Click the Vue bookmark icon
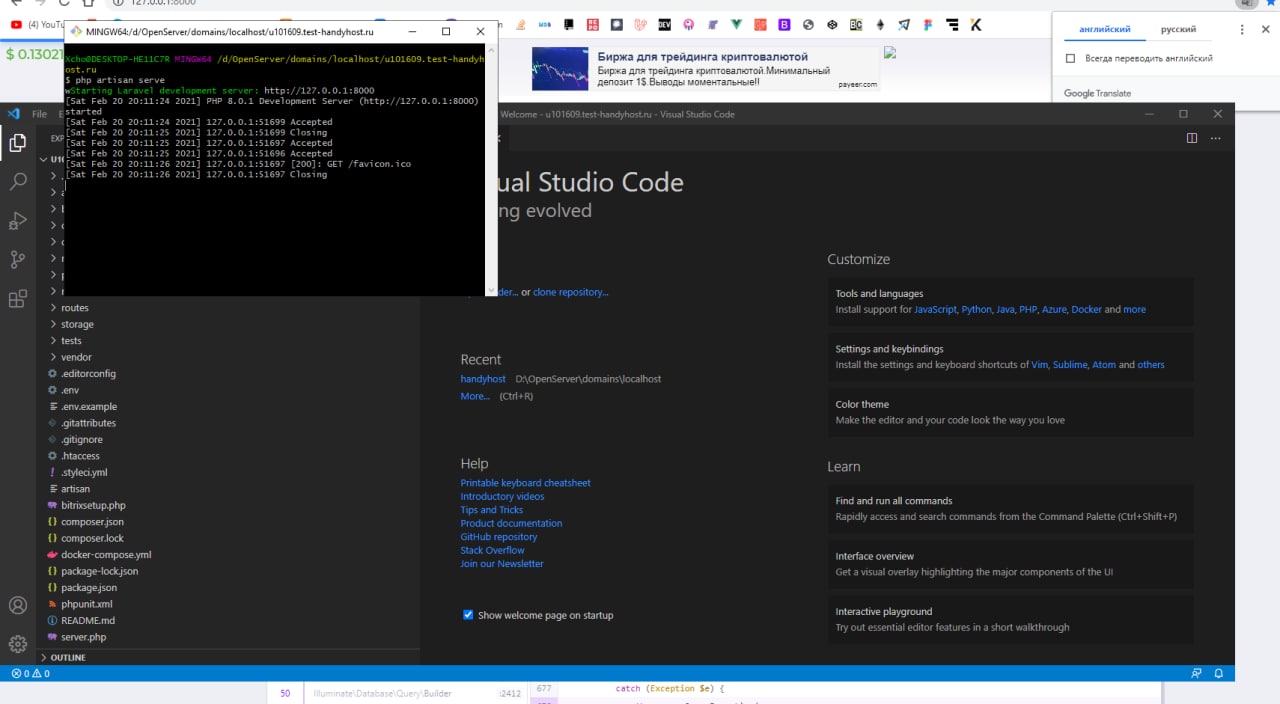This screenshot has height=704, width=1280. (737, 24)
